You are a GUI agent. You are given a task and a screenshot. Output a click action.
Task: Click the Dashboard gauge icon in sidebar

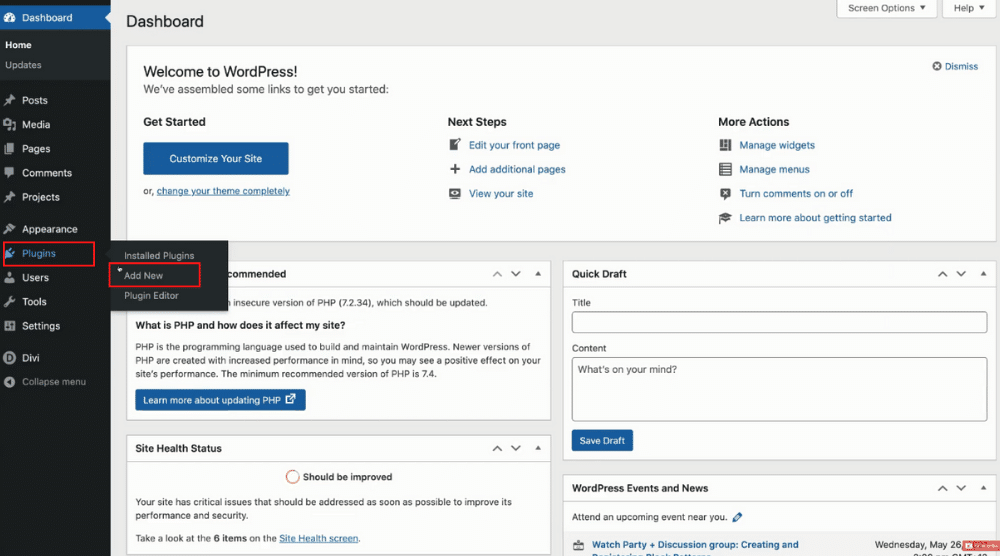click(x=10, y=17)
